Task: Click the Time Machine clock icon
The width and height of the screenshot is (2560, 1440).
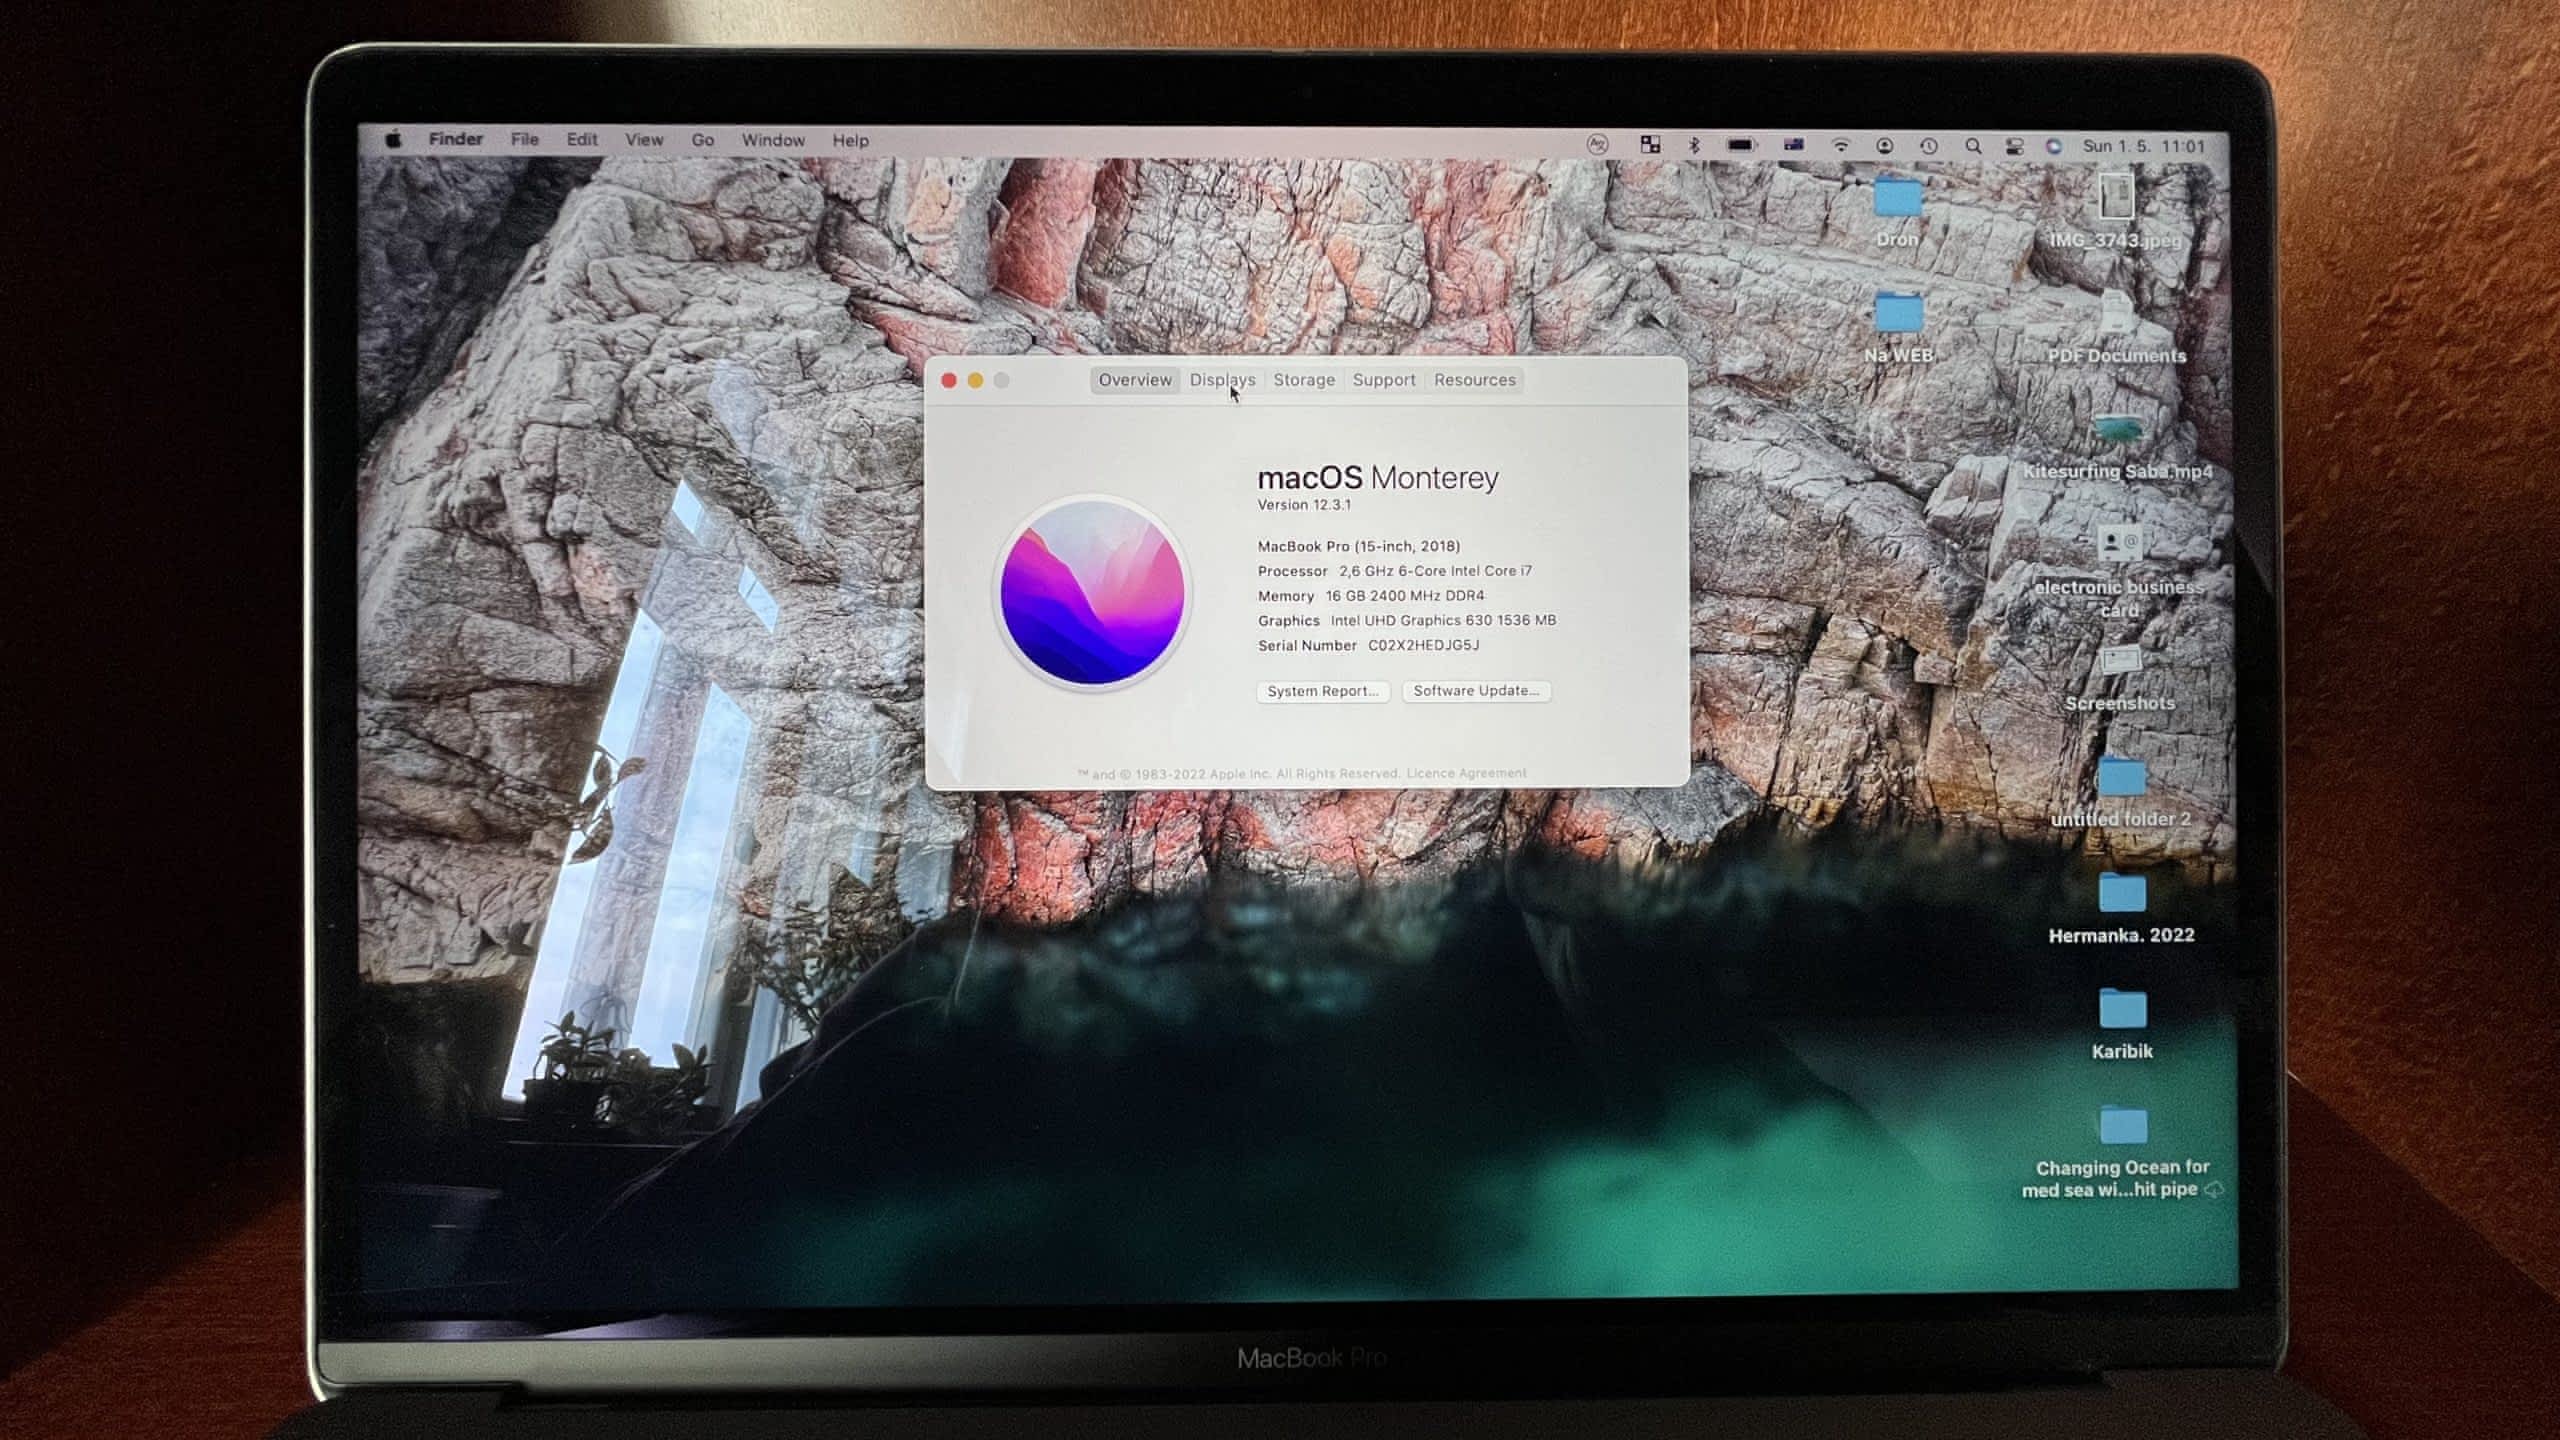Action: [1929, 146]
